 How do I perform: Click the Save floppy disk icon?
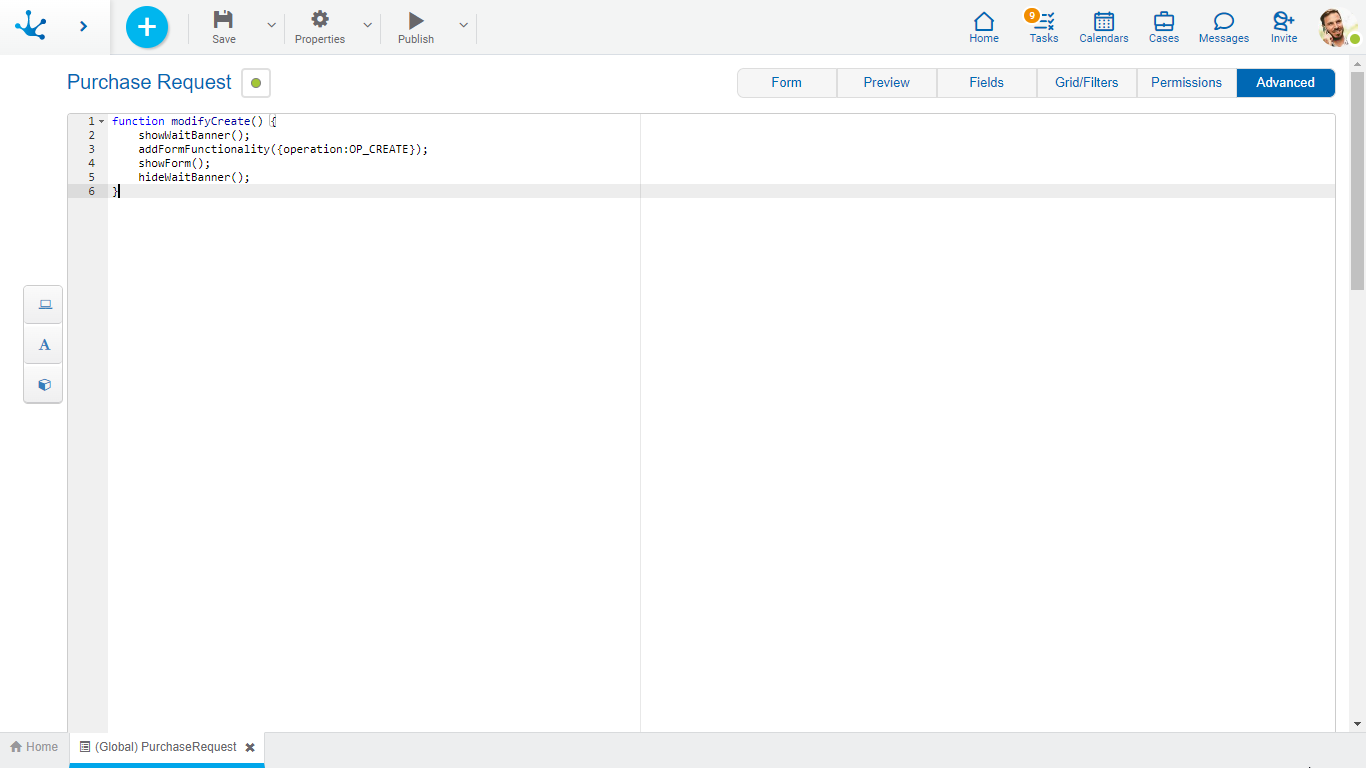click(224, 20)
